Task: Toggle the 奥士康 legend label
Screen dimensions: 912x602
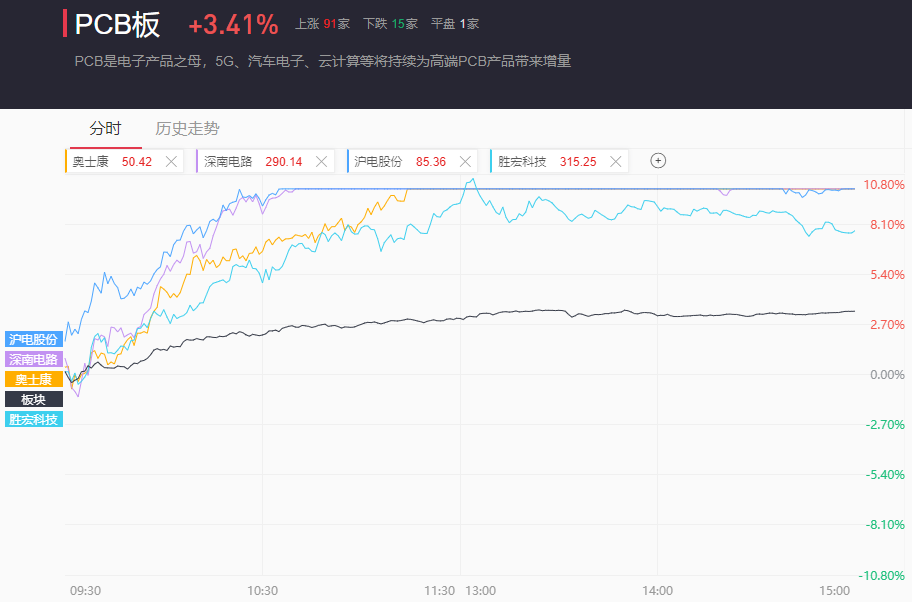Action: pos(34,379)
